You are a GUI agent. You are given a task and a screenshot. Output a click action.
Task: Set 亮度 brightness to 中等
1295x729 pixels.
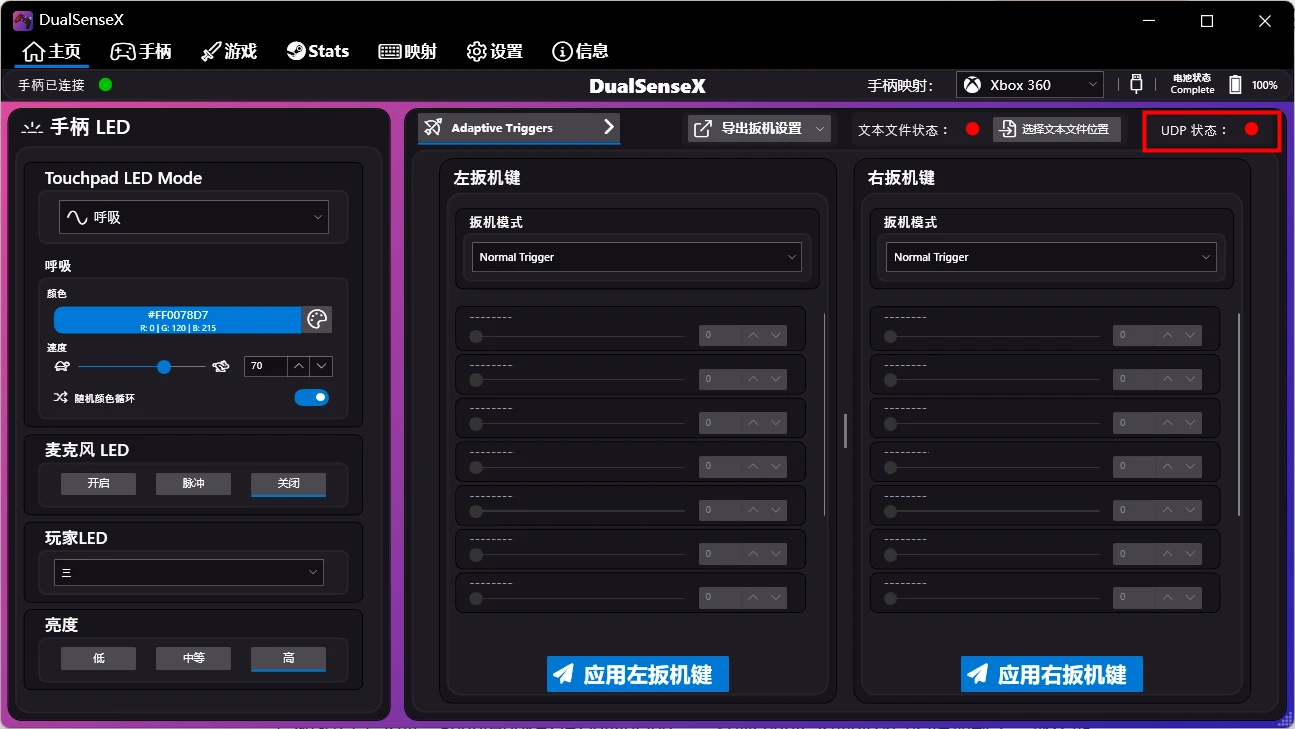coord(193,658)
